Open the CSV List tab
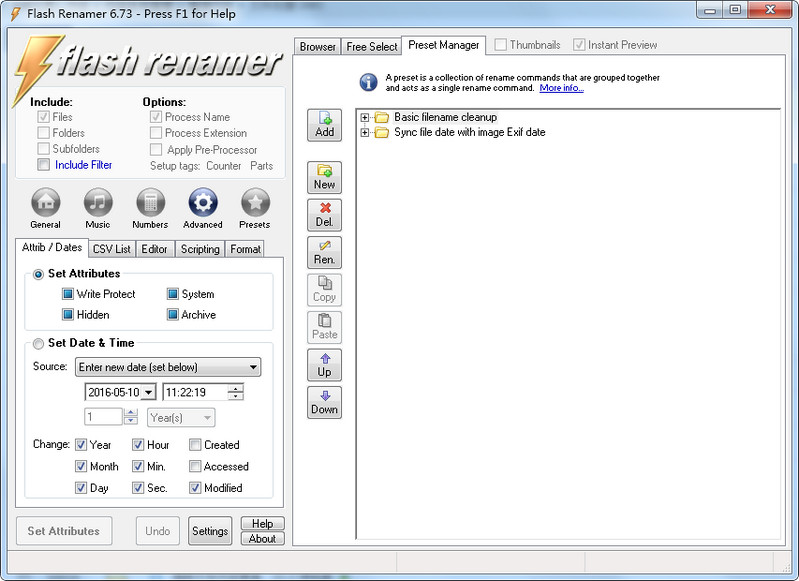 112,249
